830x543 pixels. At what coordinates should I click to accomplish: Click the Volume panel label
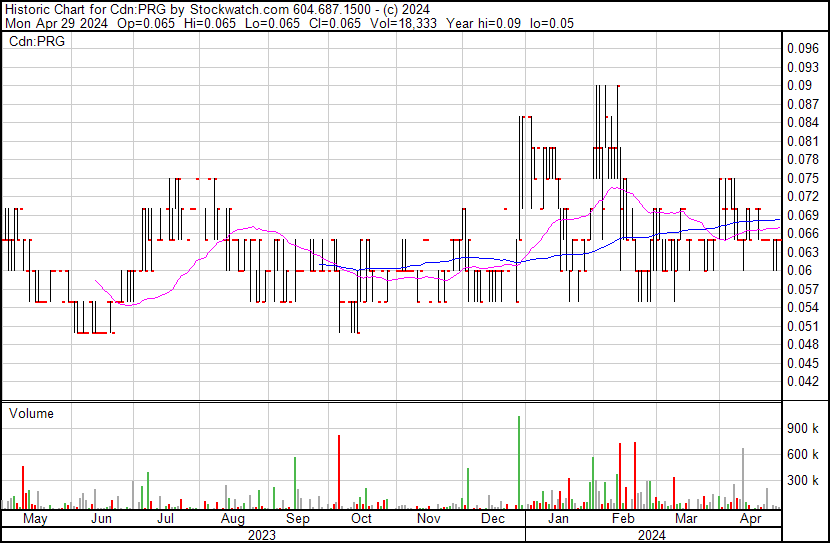pos(31,413)
